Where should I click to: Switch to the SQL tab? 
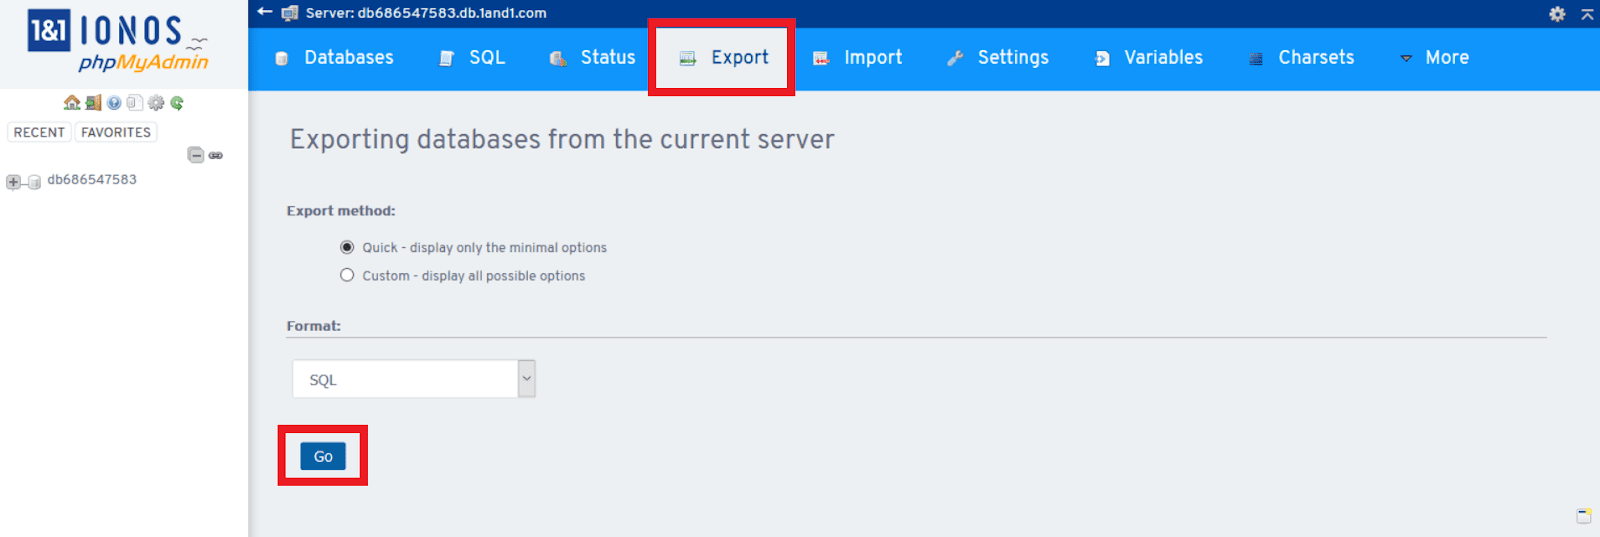473,58
